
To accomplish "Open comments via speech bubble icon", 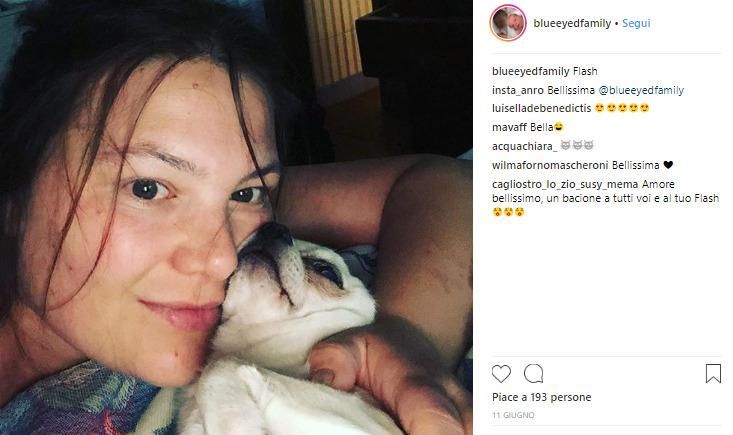I will tap(533, 374).
